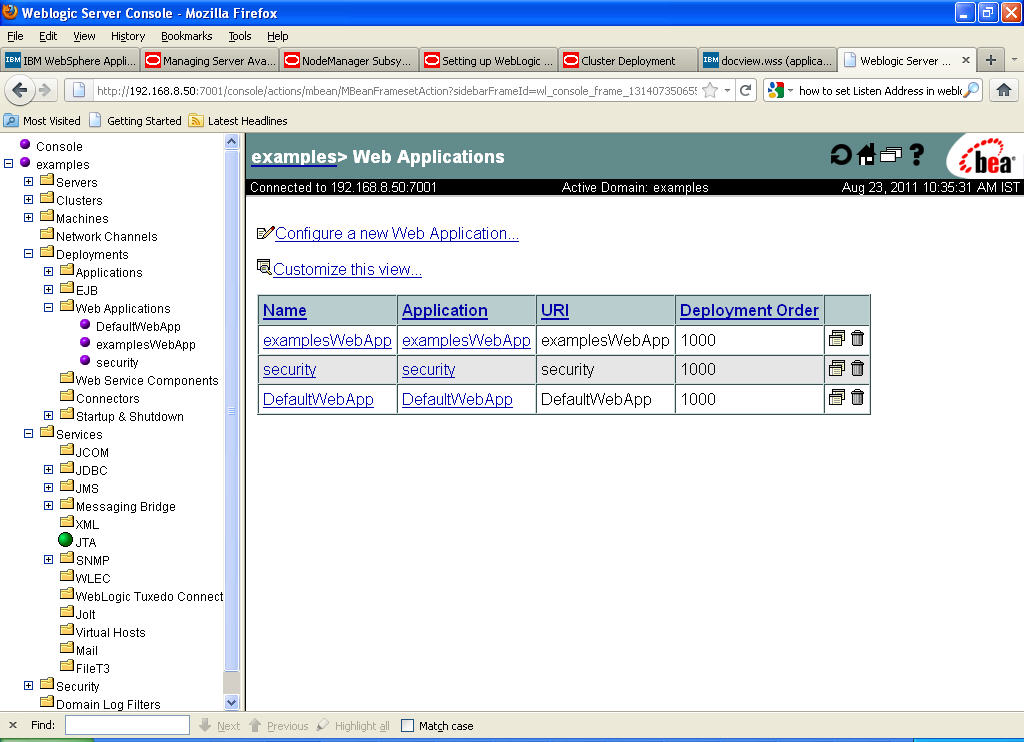The height and width of the screenshot is (742, 1024).
Task: Click the home icon in console header
Action: (x=867, y=155)
